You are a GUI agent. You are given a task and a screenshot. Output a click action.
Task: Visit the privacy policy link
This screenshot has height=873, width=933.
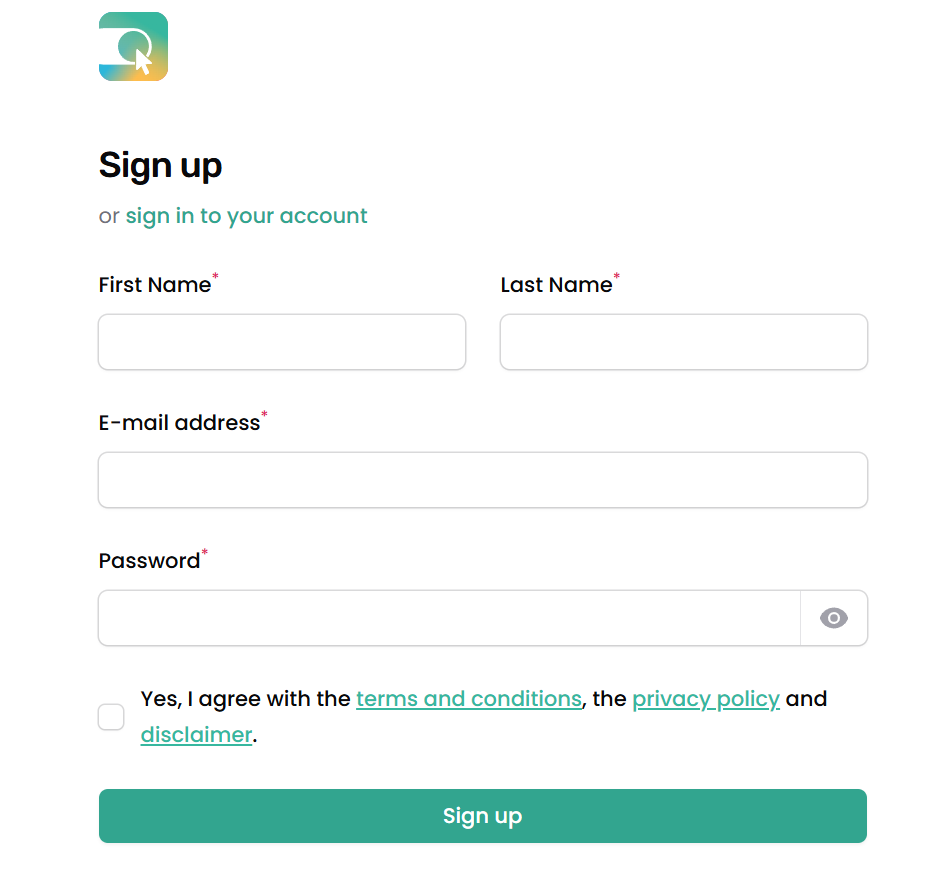pos(705,699)
